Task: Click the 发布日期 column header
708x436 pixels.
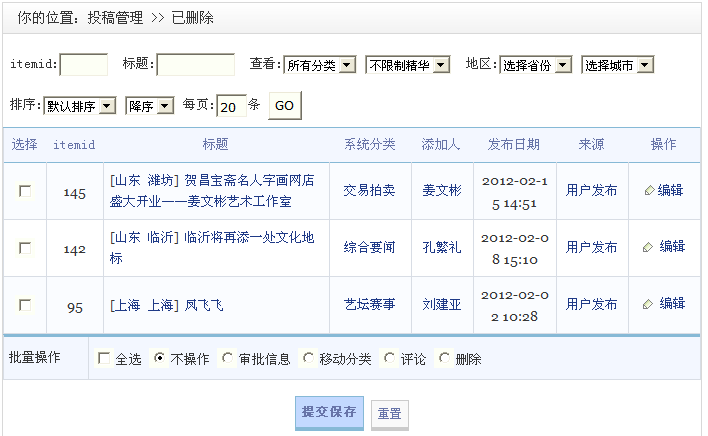Action: click(514, 144)
